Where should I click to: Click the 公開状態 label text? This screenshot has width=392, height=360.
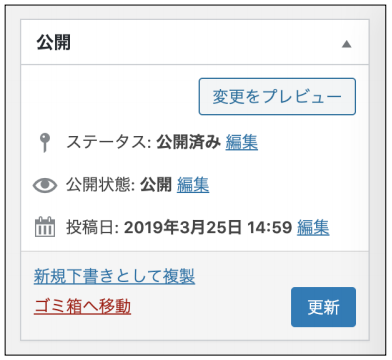pos(100,185)
